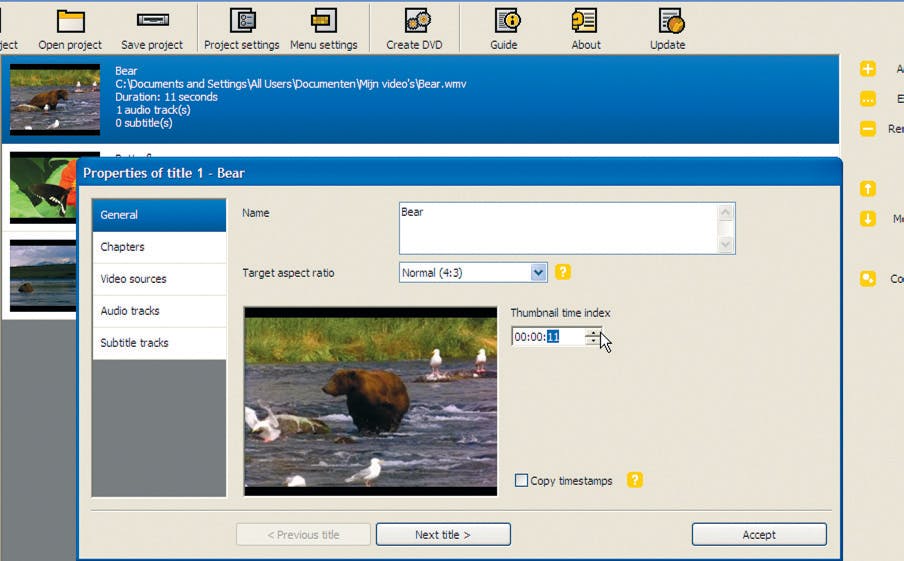Decrease thumbnail time index with down arrow
The image size is (904, 561).
click(x=593, y=341)
